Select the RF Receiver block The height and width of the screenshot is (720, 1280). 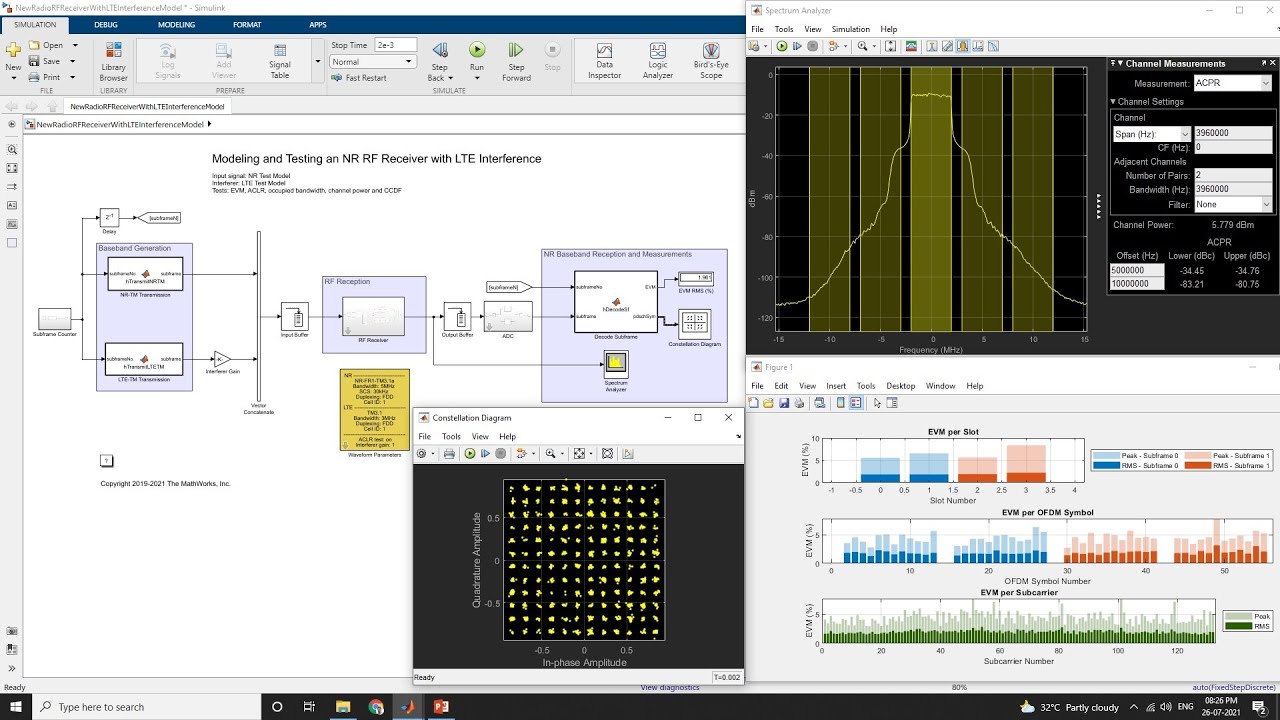click(x=373, y=316)
